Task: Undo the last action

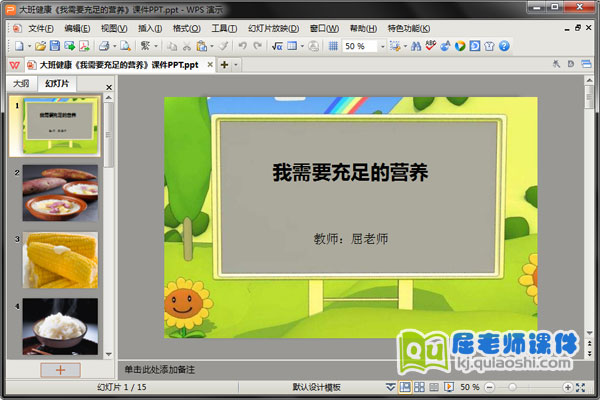Action: (243, 46)
